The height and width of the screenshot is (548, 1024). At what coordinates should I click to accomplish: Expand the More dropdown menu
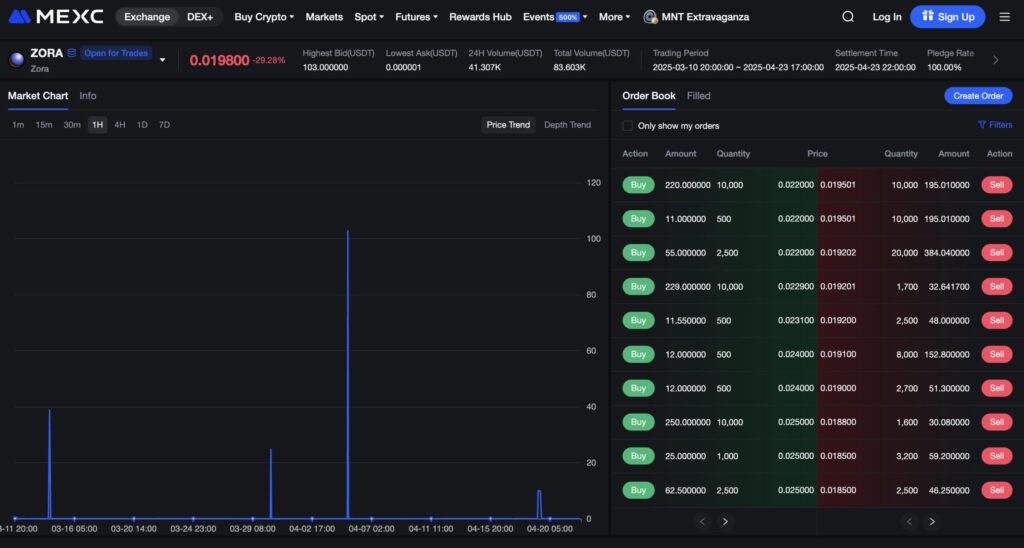(614, 17)
